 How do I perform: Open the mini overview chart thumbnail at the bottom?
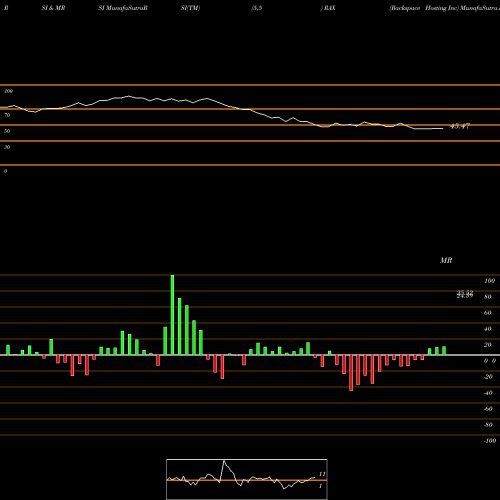pyautogui.click(x=247, y=479)
